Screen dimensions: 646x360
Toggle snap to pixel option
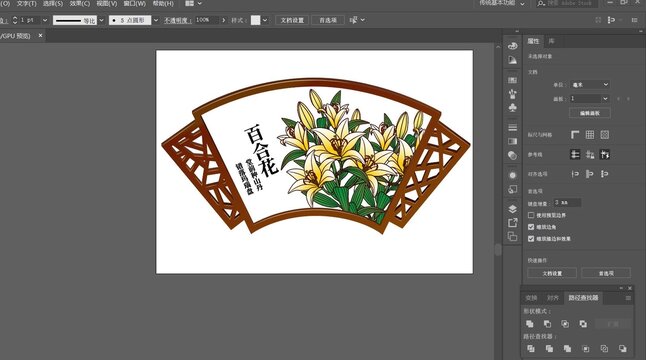click(590, 174)
